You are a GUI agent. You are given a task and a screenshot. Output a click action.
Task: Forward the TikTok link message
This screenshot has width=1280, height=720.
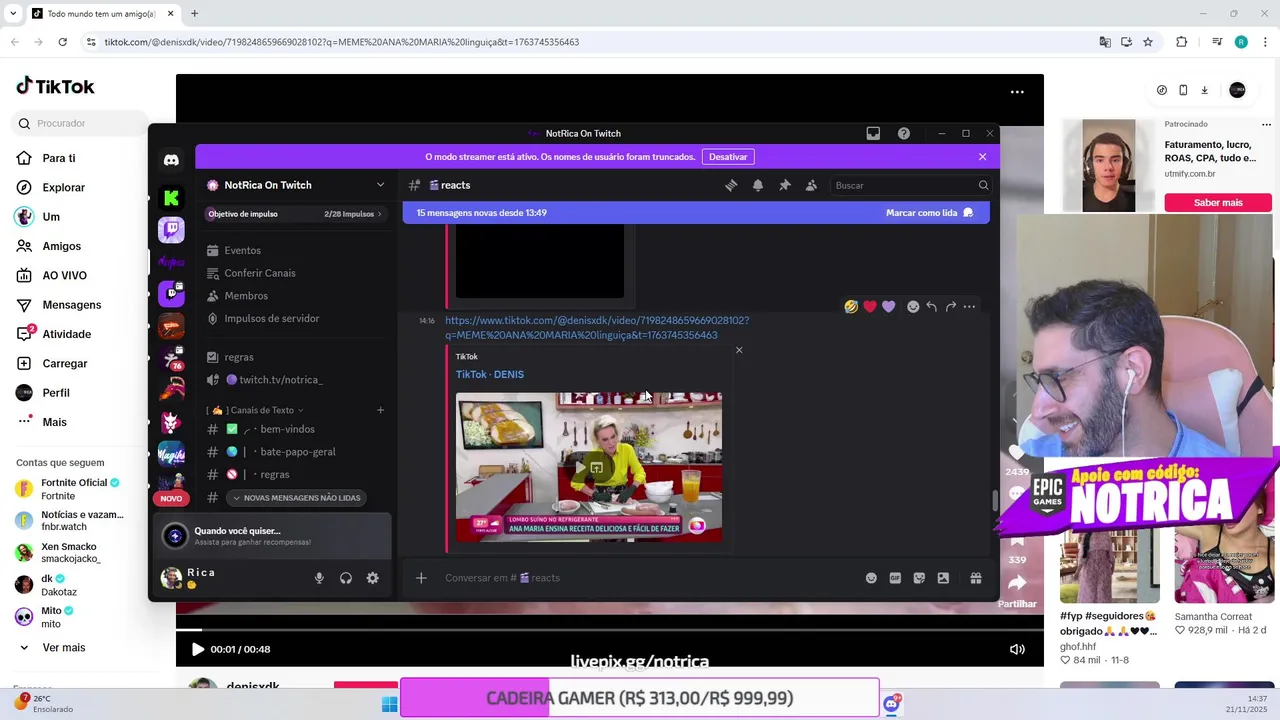(950, 307)
